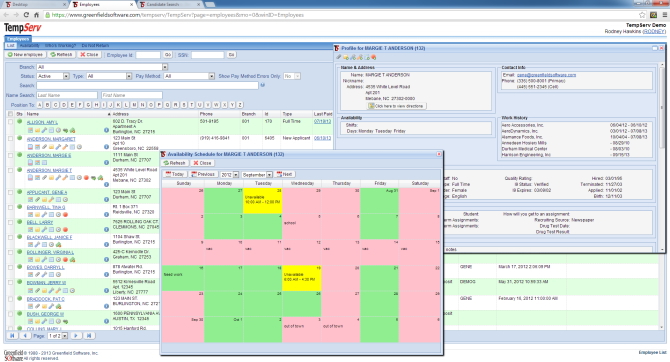Click the Today calendar button

tap(175, 174)
